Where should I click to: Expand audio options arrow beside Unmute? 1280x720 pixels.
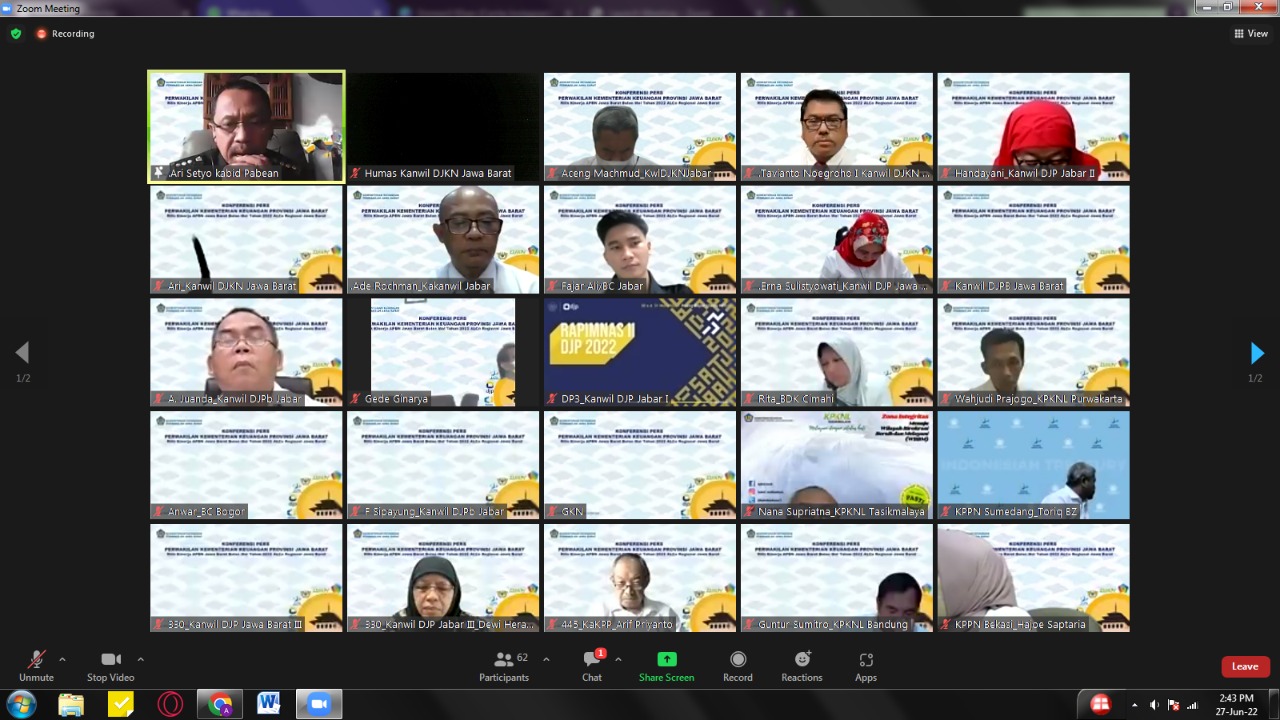(62, 659)
